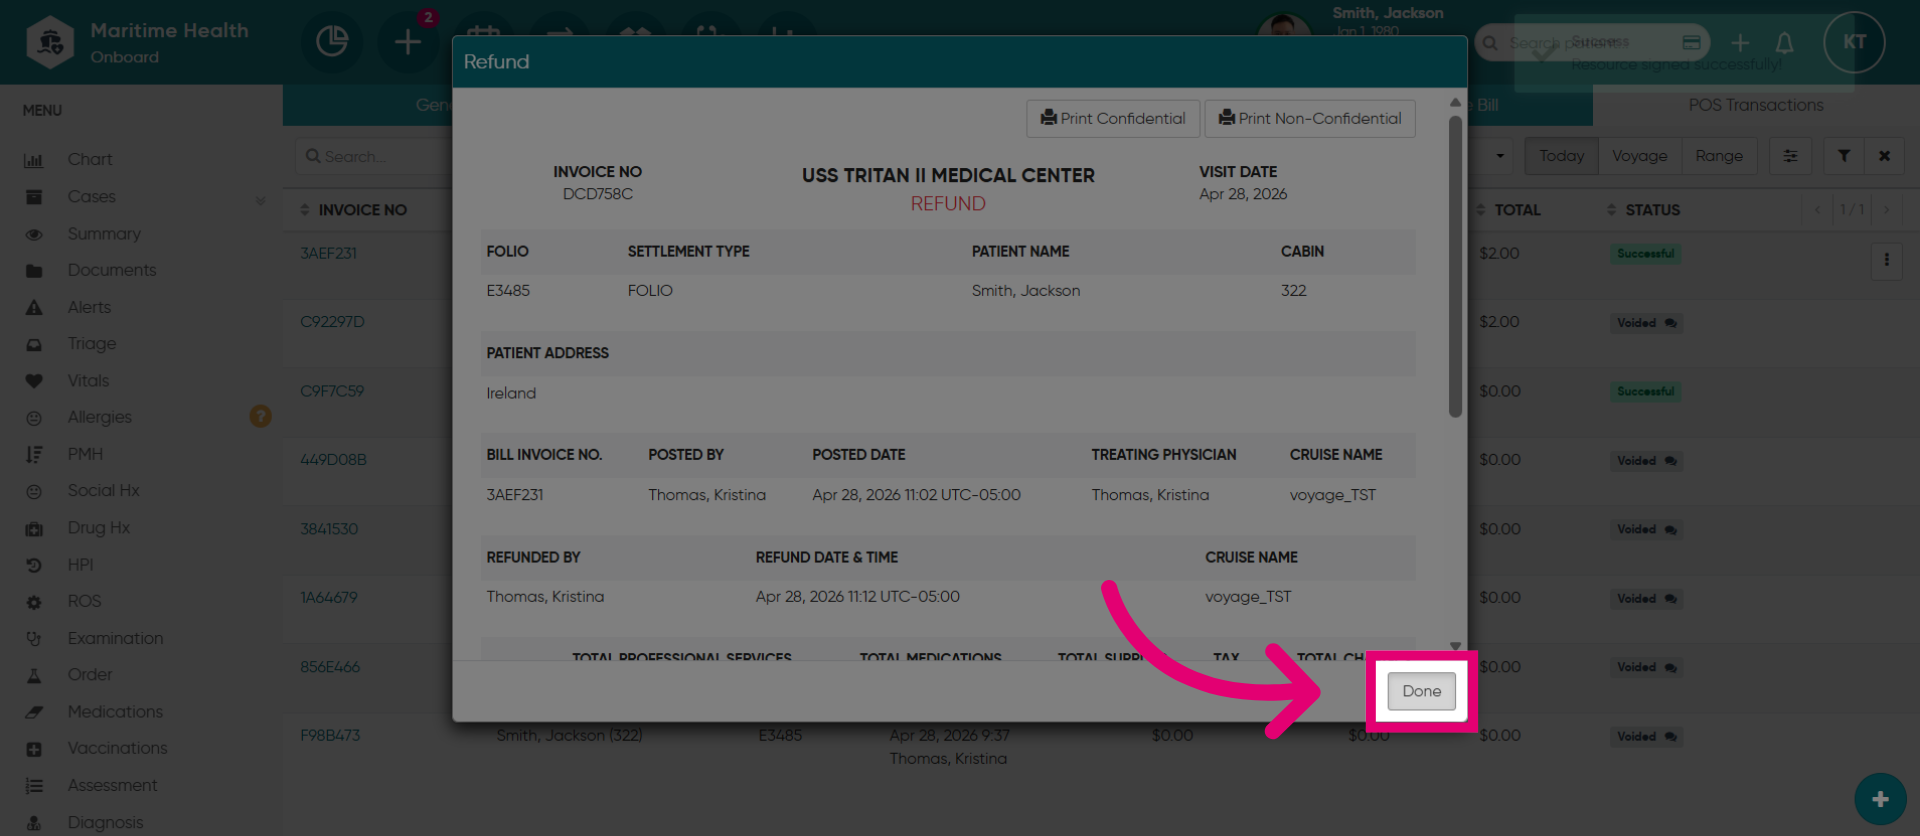1920x836 pixels.
Task: Click the Done button in Refund dialog
Action: pos(1421,691)
